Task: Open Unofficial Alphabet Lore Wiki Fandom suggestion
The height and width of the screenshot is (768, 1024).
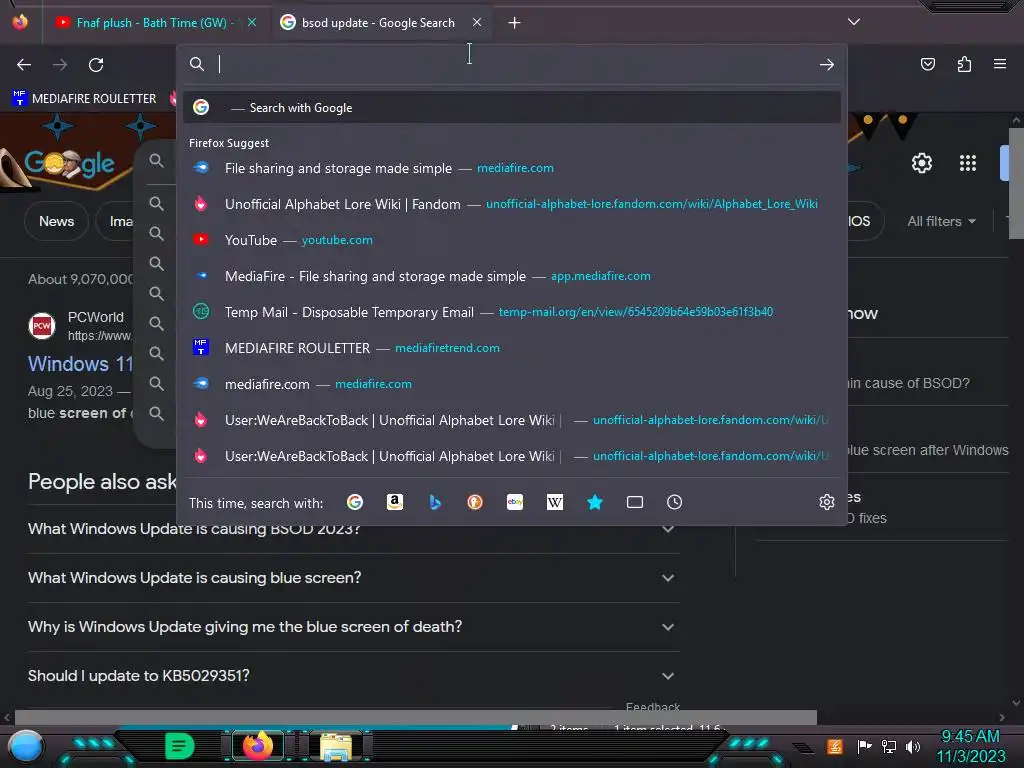Action: pos(511,204)
